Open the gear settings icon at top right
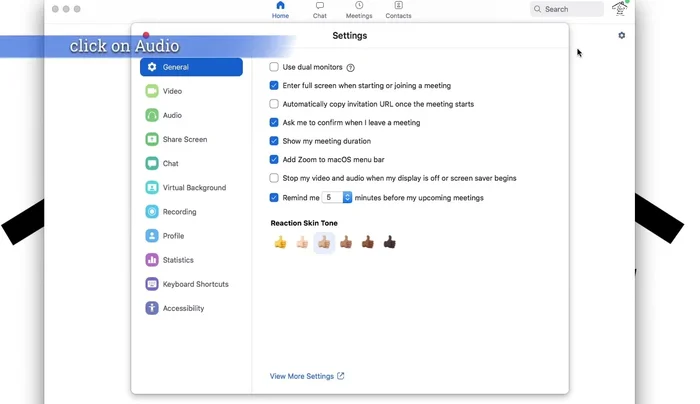The height and width of the screenshot is (404, 700). point(621,36)
